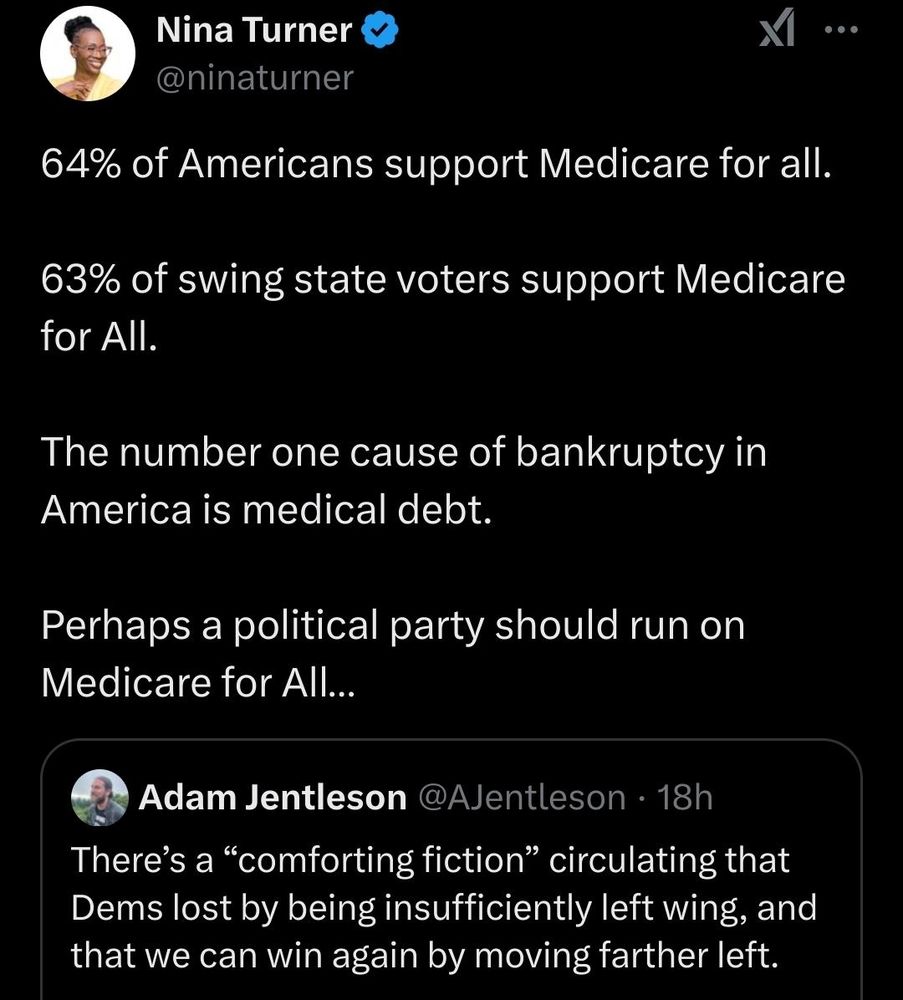
Task: Click Nina Turner's verified badge
Action: (x=381, y=30)
